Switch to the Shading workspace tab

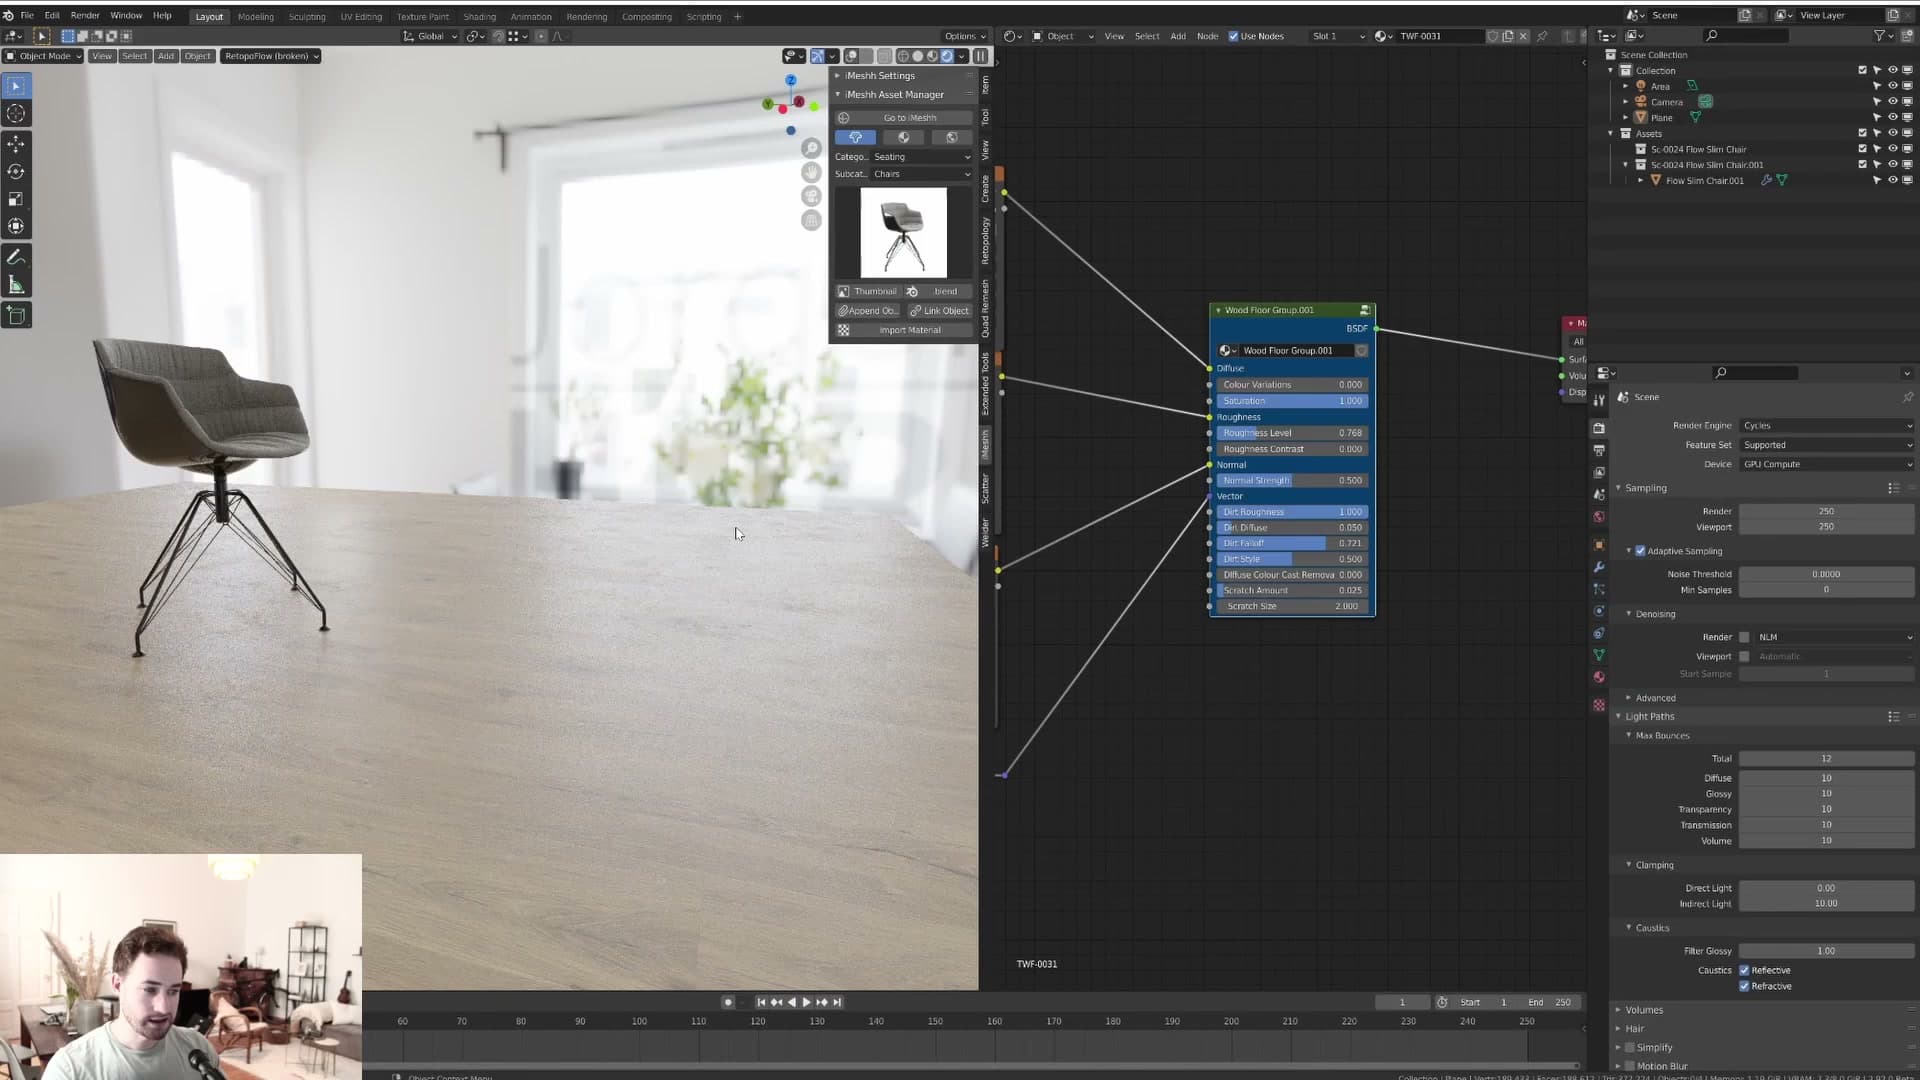pyautogui.click(x=479, y=17)
